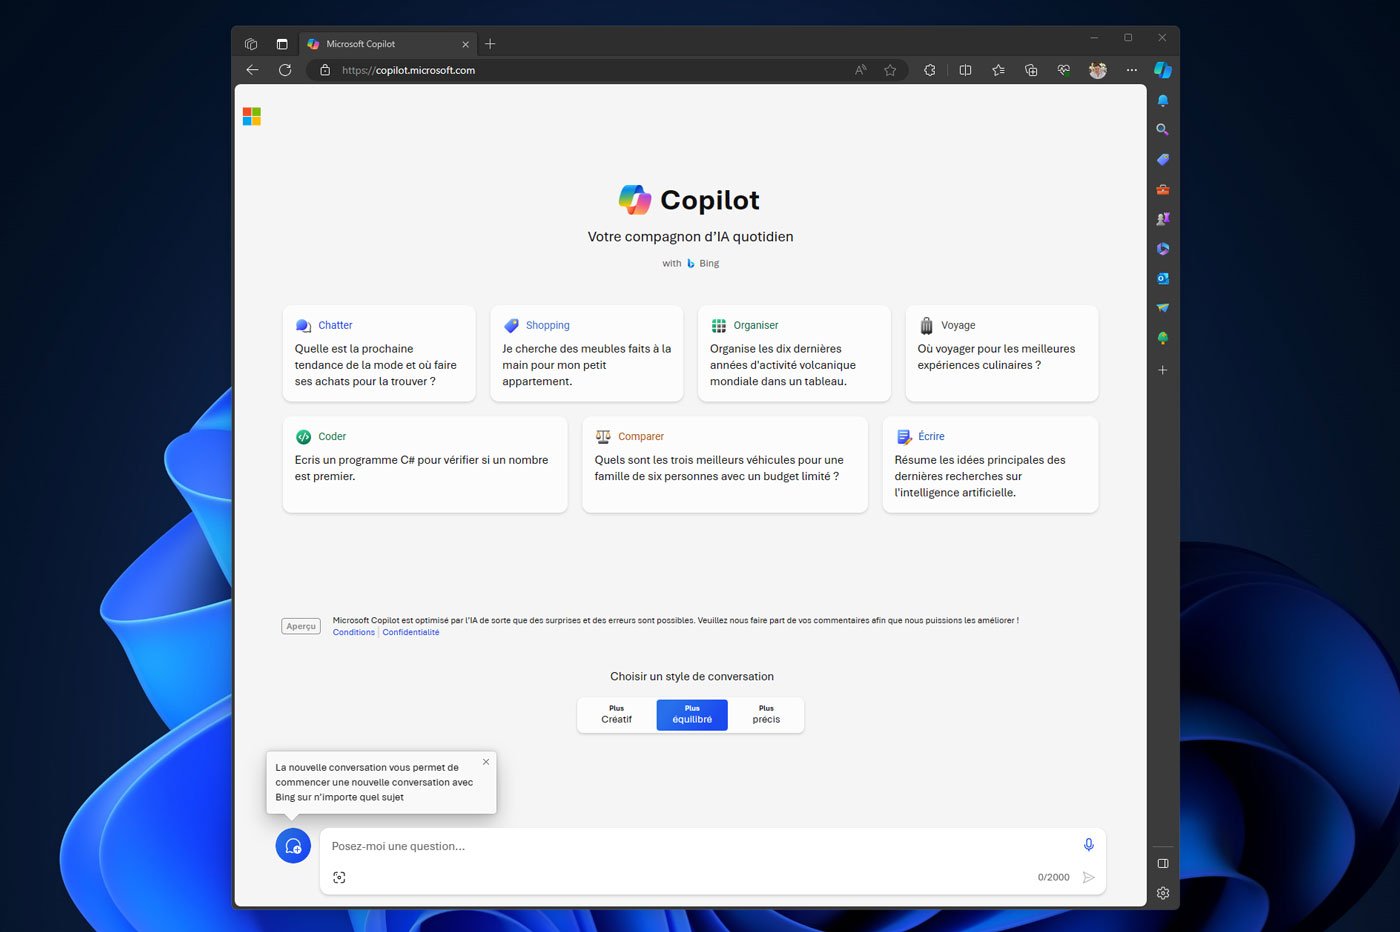
Task: Open the Games icon in Edge sidebar
Action: (x=1162, y=219)
